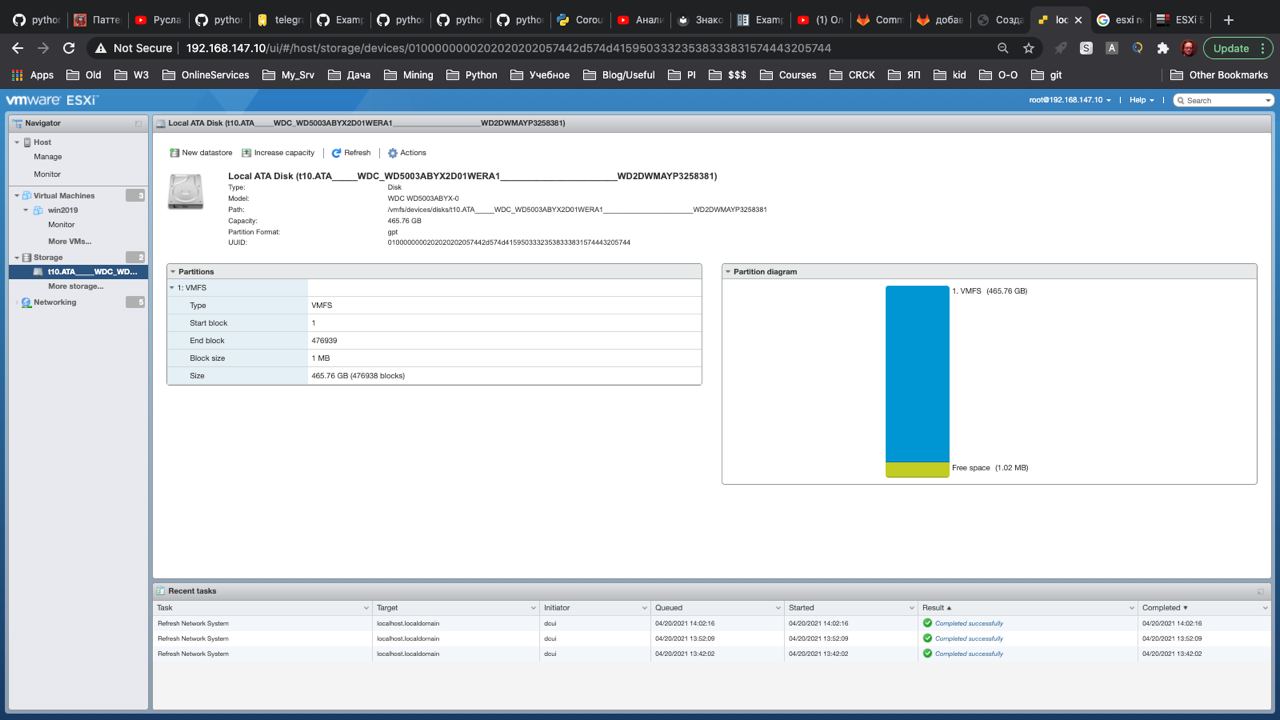
Task: Select Virtual Machines in Navigator
Action: point(64,196)
